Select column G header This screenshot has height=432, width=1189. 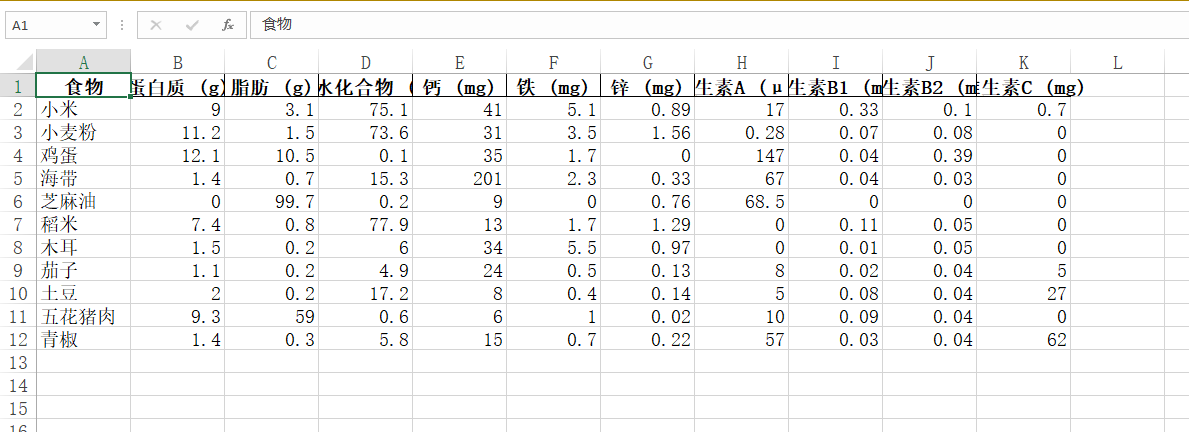point(648,62)
